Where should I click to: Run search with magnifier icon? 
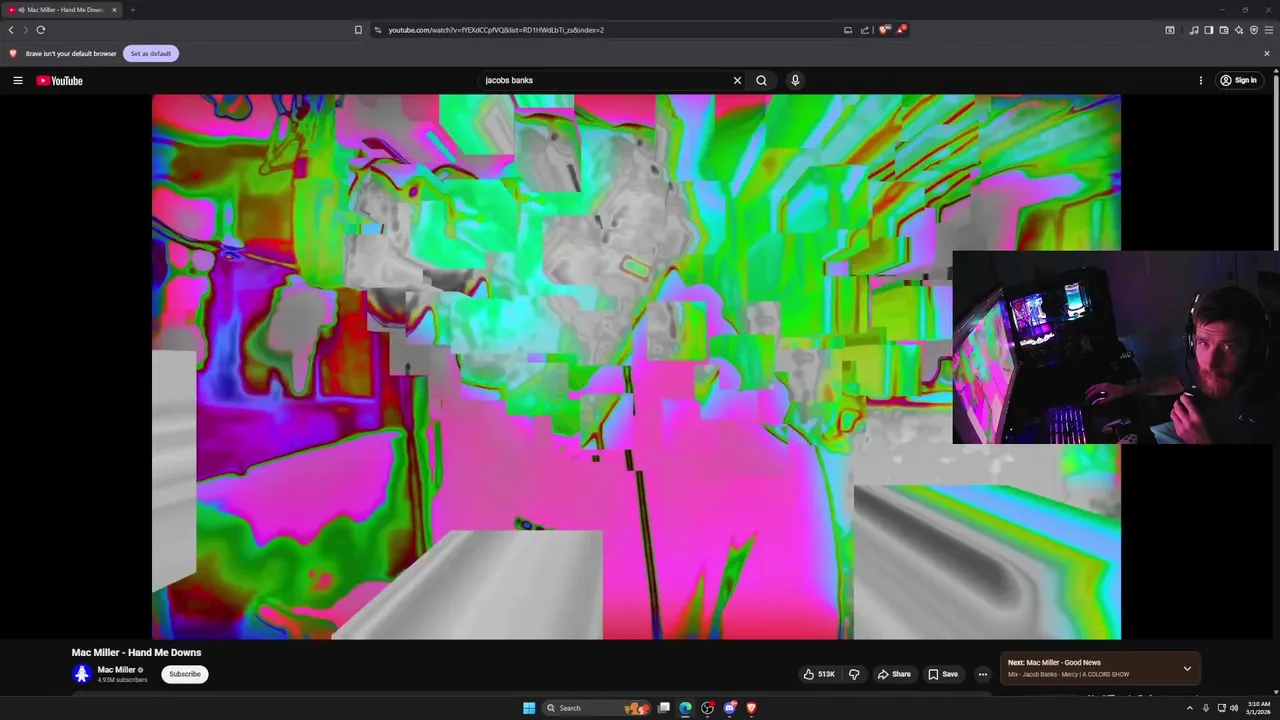pos(761,80)
